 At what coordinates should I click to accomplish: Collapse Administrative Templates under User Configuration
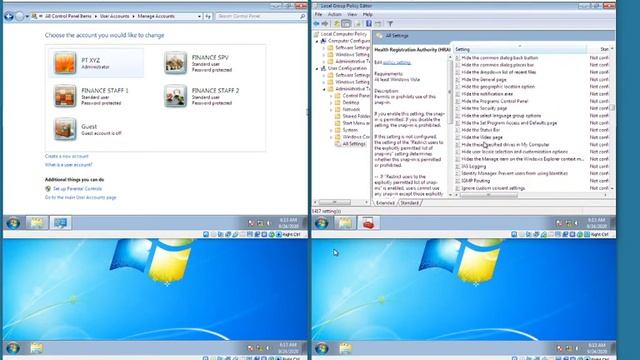coord(324,89)
